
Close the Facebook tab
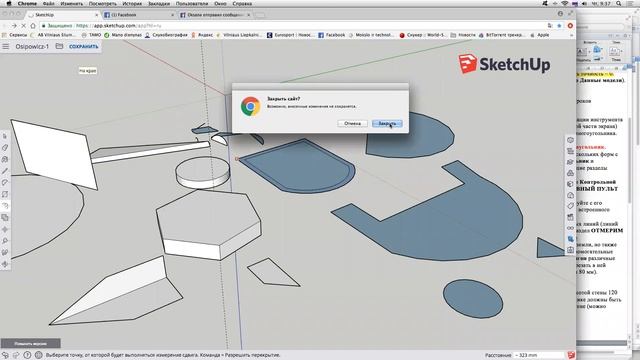click(172, 15)
